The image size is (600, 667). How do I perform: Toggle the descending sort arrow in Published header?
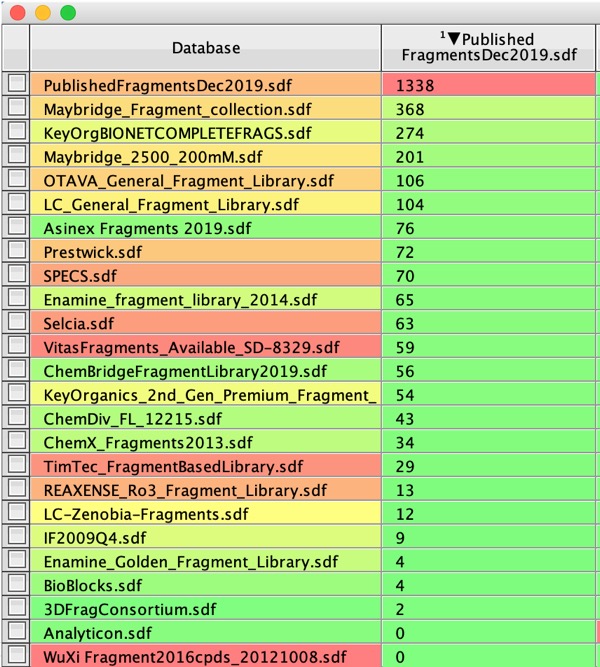[x=454, y=38]
